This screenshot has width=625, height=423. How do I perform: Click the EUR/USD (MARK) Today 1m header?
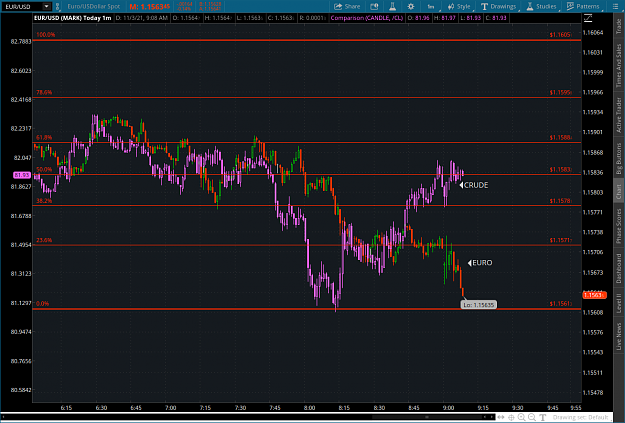(73, 18)
